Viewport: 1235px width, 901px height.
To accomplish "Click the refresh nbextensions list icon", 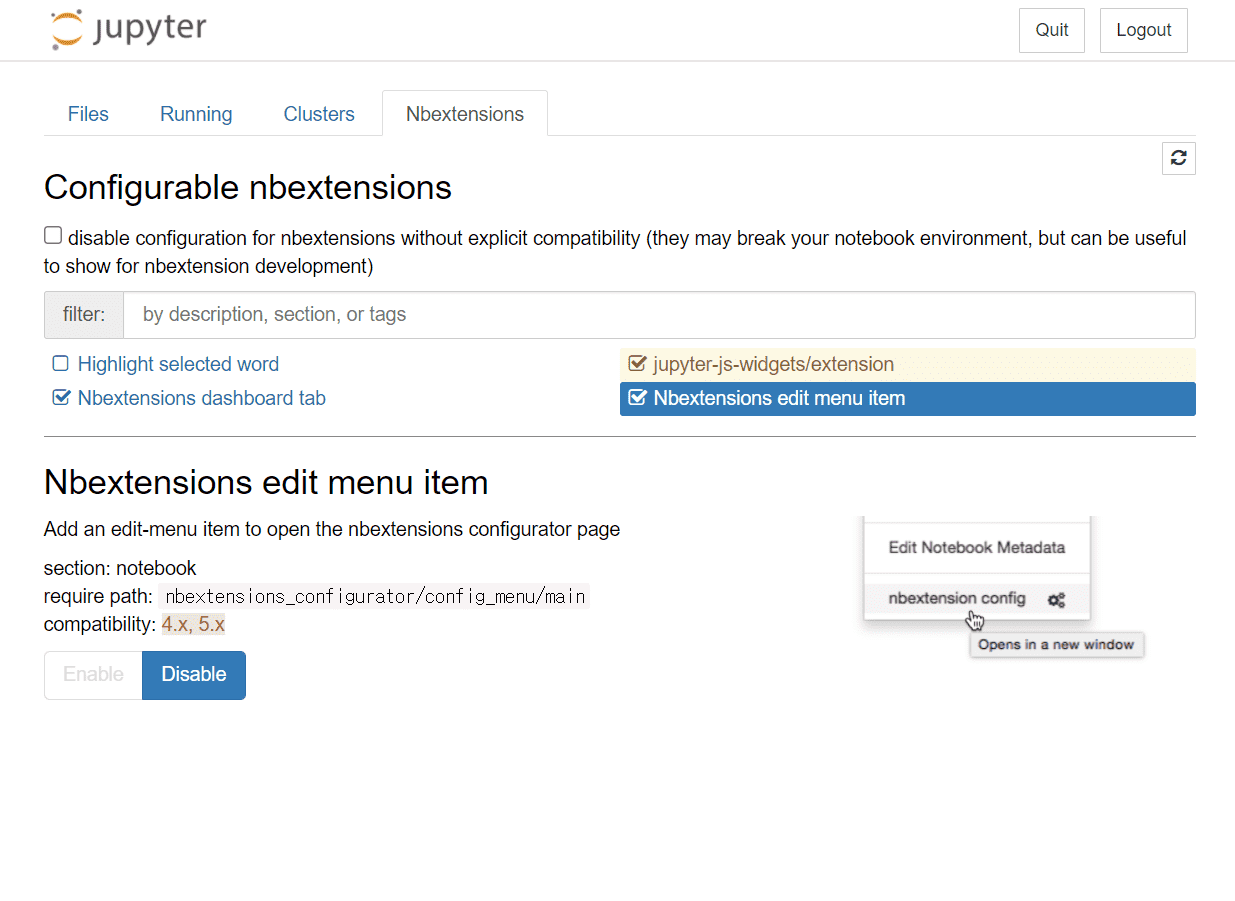I will coord(1179,158).
